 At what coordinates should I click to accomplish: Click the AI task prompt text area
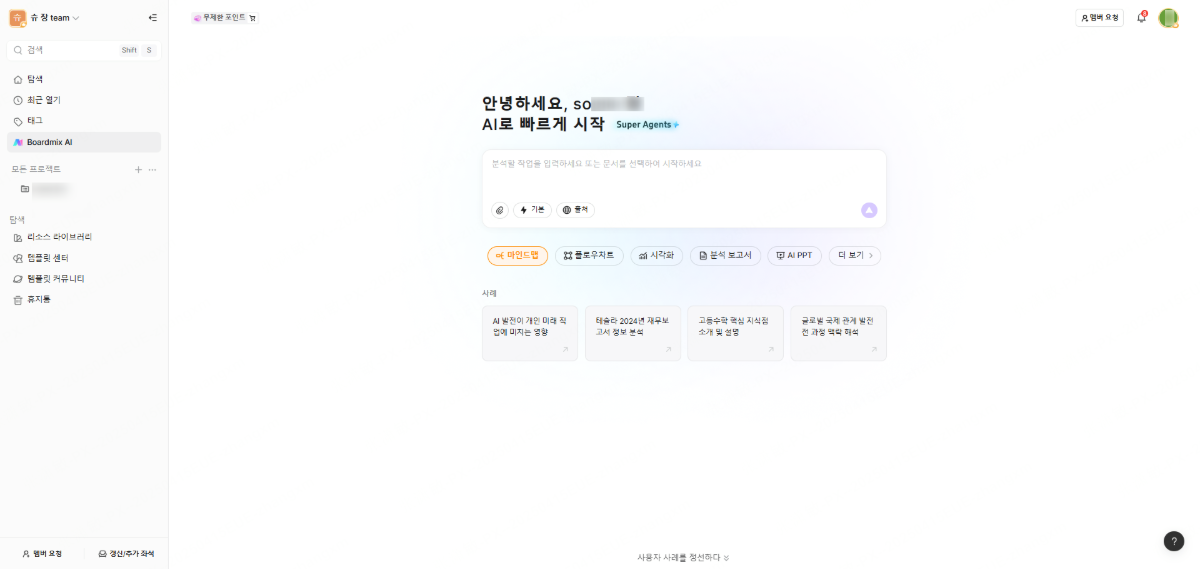pyautogui.click(x=684, y=173)
